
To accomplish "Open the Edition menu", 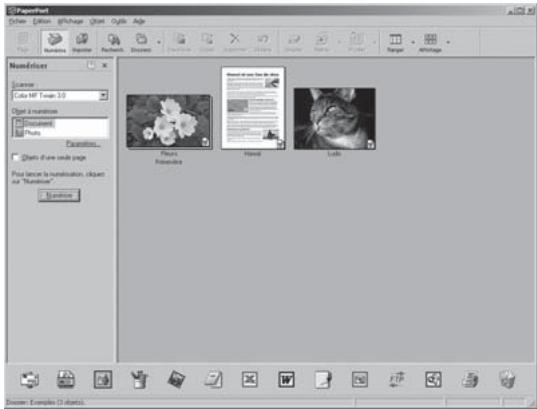I will [x=42, y=21].
